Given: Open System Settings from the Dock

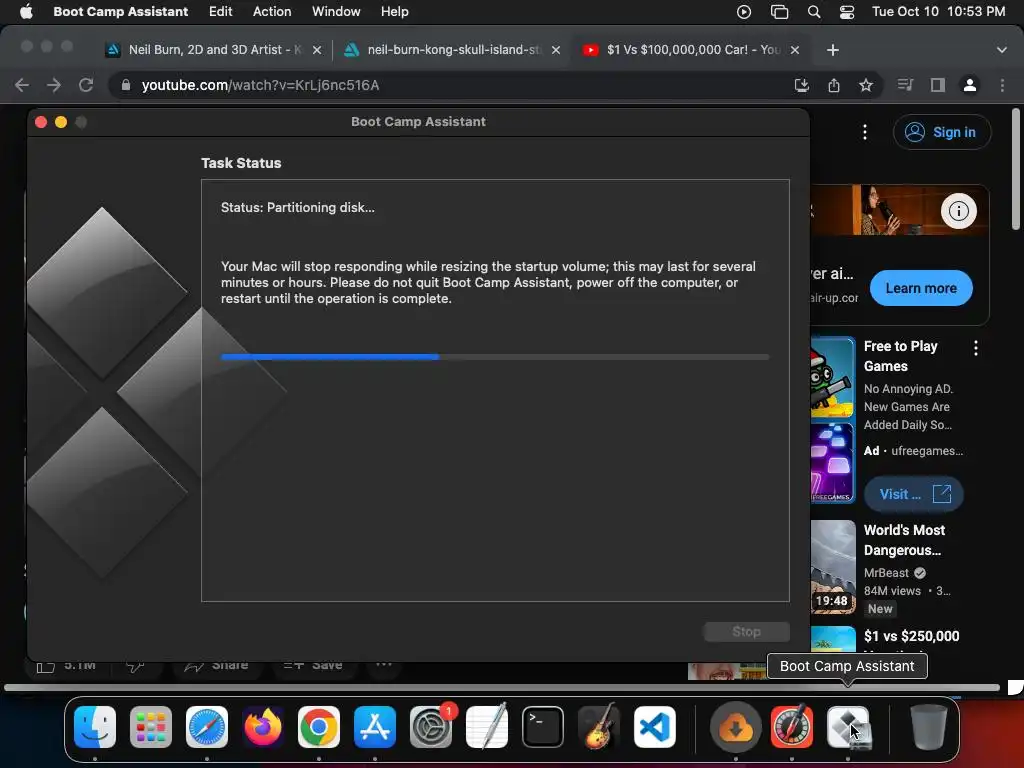Looking at the screenshot, I should (431, 727).
